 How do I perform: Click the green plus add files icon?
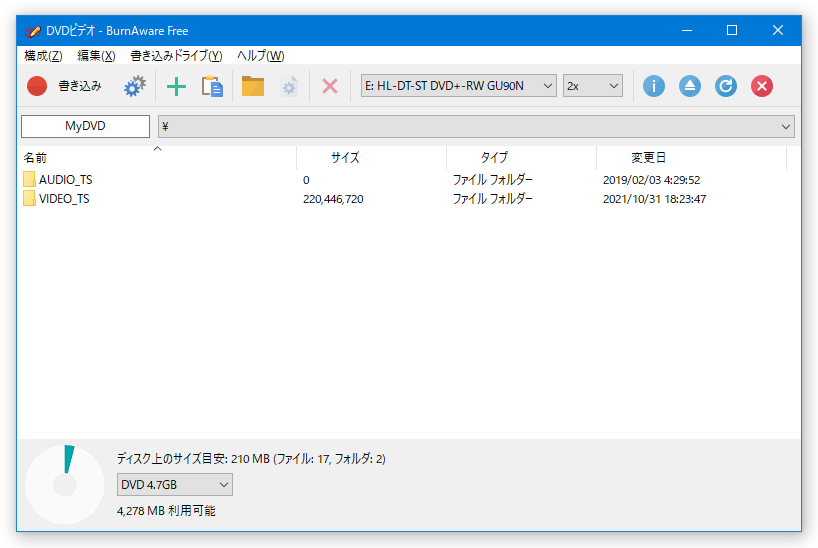click(176, 86)
